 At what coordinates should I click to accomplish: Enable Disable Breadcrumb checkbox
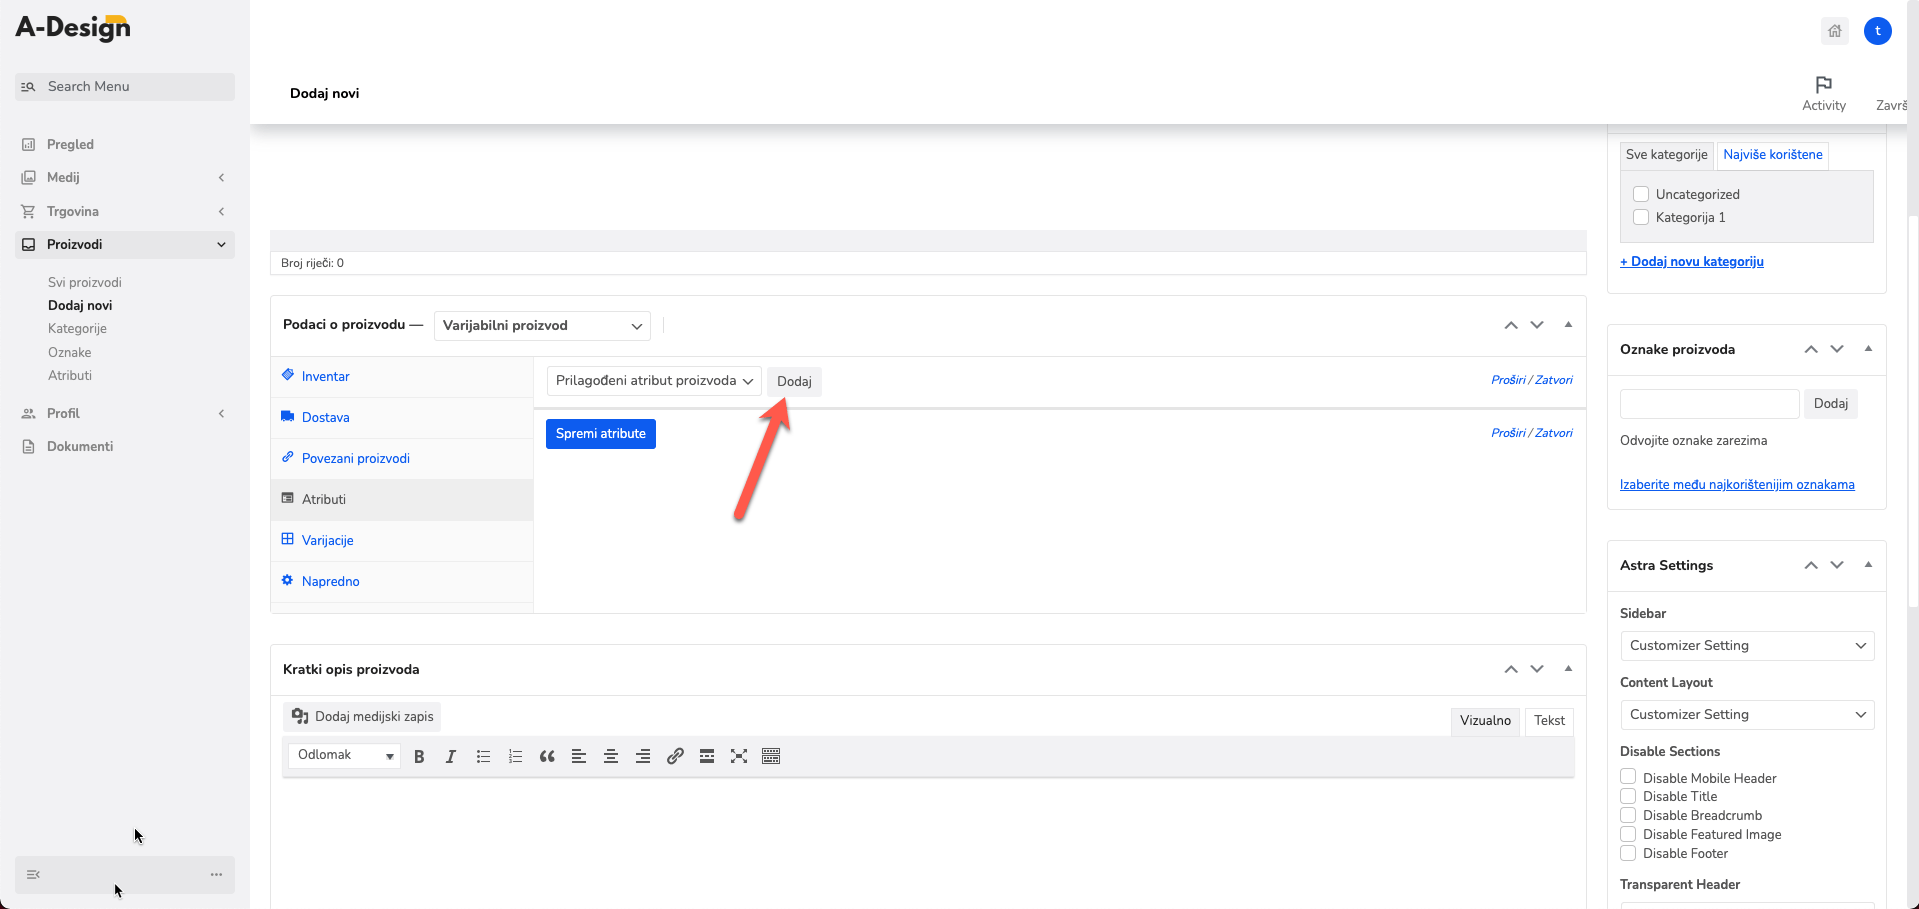pyautogui.click(x=1628, y=815)
